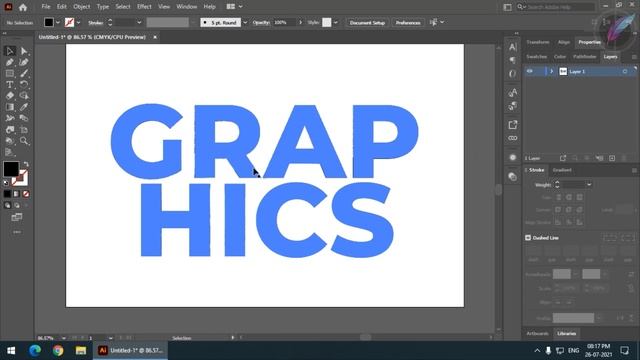
Task: Select the Gradient tool
Action: click(x=10, y=107)
